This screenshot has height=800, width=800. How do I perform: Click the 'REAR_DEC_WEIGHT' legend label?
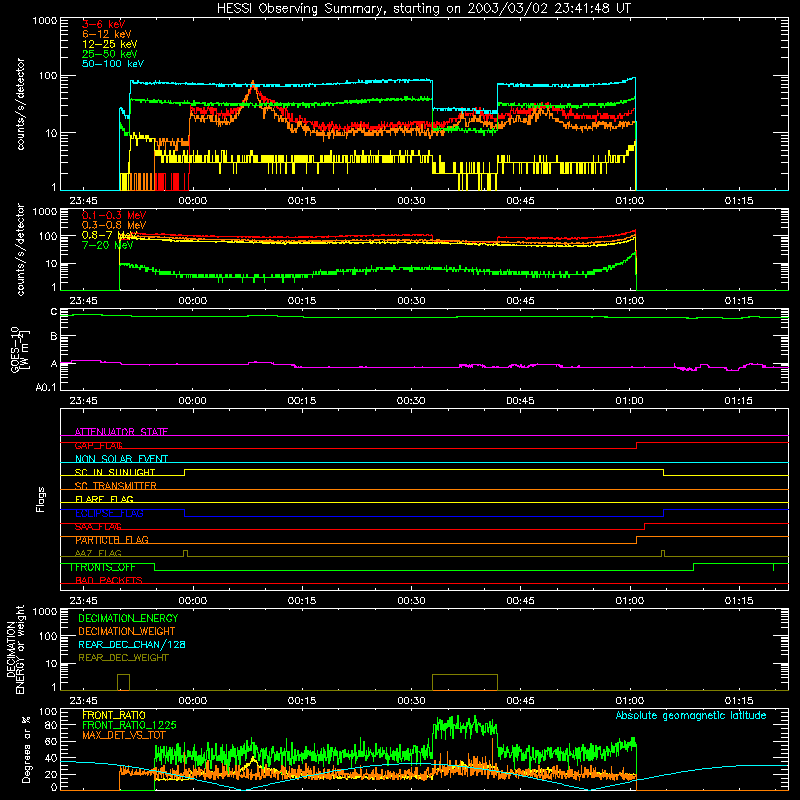(x=123, y=658)
